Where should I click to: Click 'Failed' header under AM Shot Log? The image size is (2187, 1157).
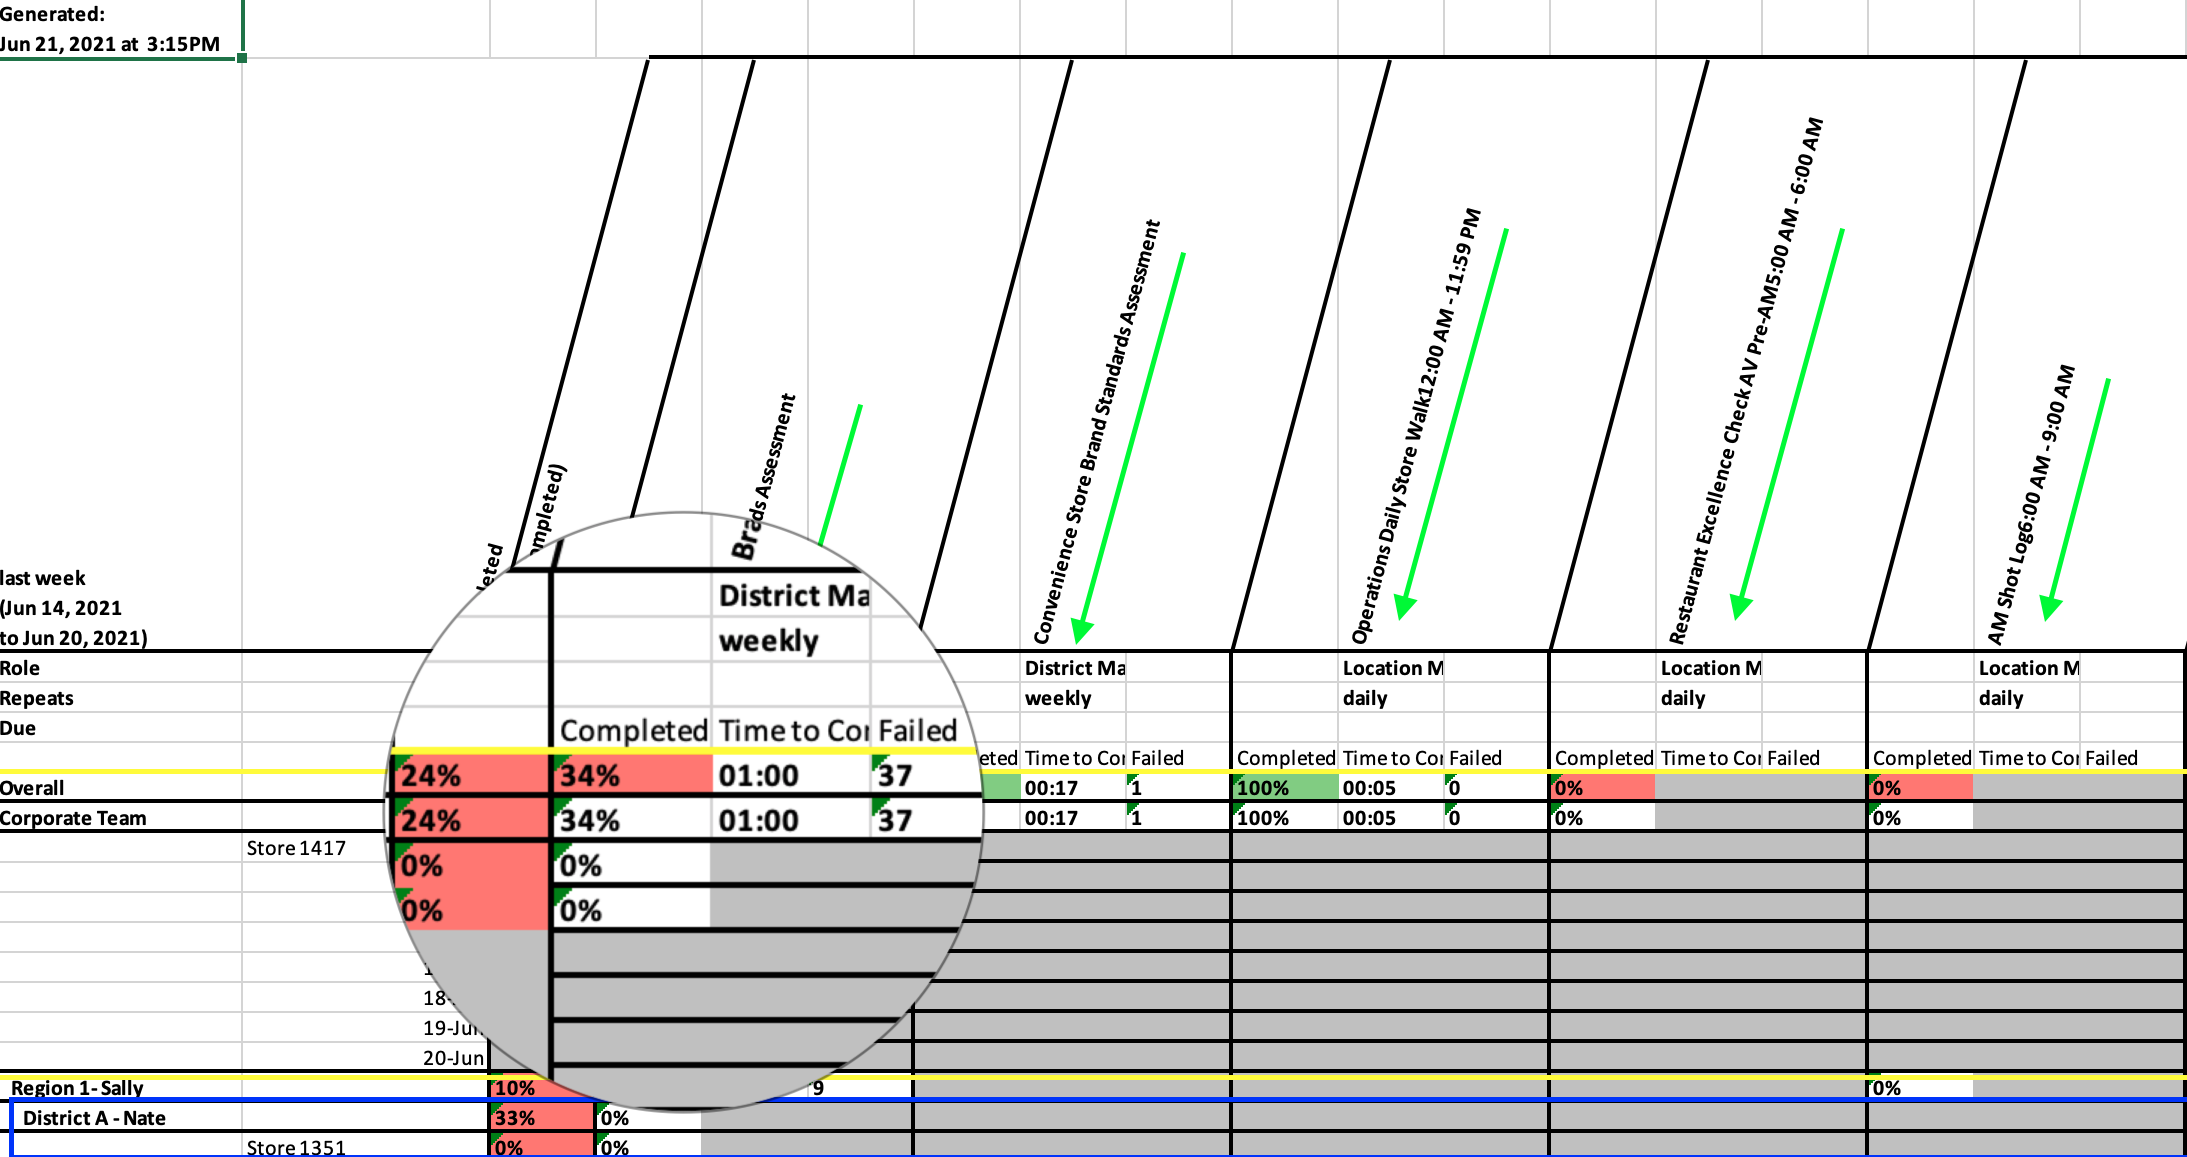click(x=2132, y=758)
